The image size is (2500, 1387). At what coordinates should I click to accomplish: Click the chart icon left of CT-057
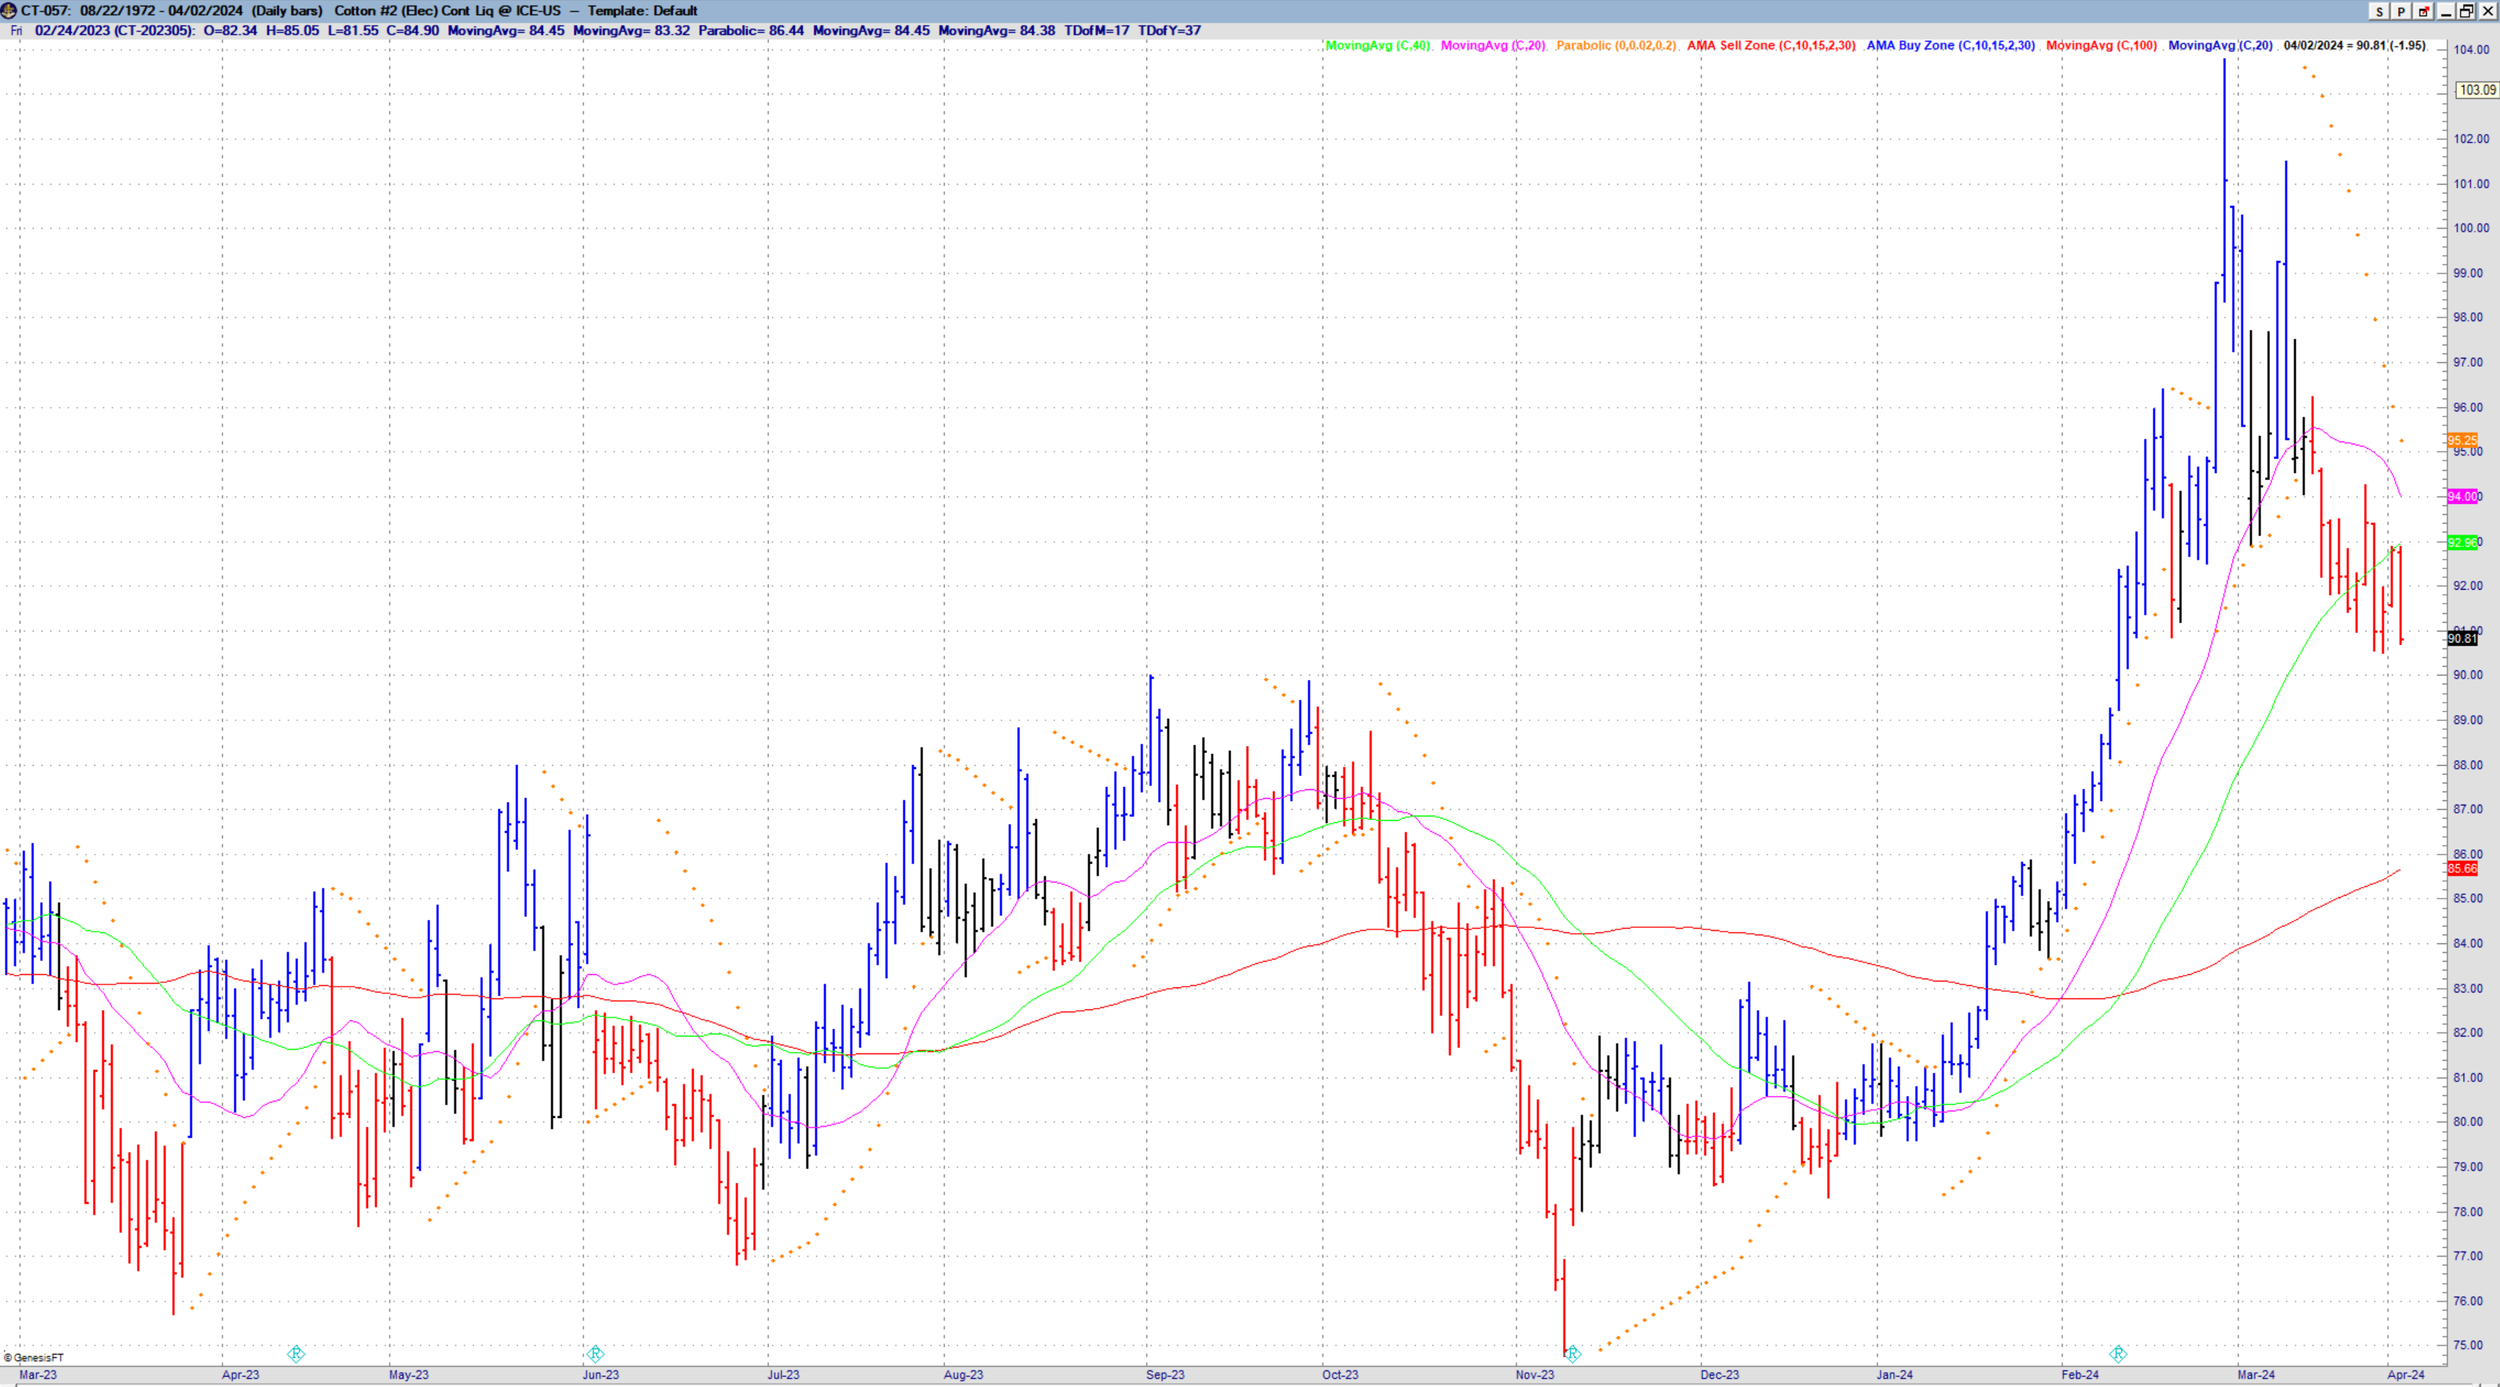(x=9, y=11)
